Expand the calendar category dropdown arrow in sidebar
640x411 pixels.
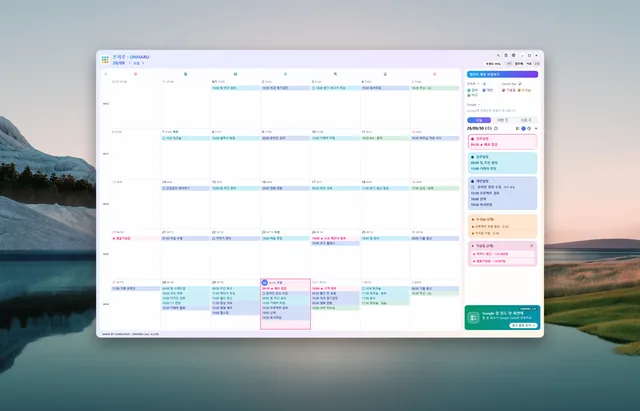(478, 84)
